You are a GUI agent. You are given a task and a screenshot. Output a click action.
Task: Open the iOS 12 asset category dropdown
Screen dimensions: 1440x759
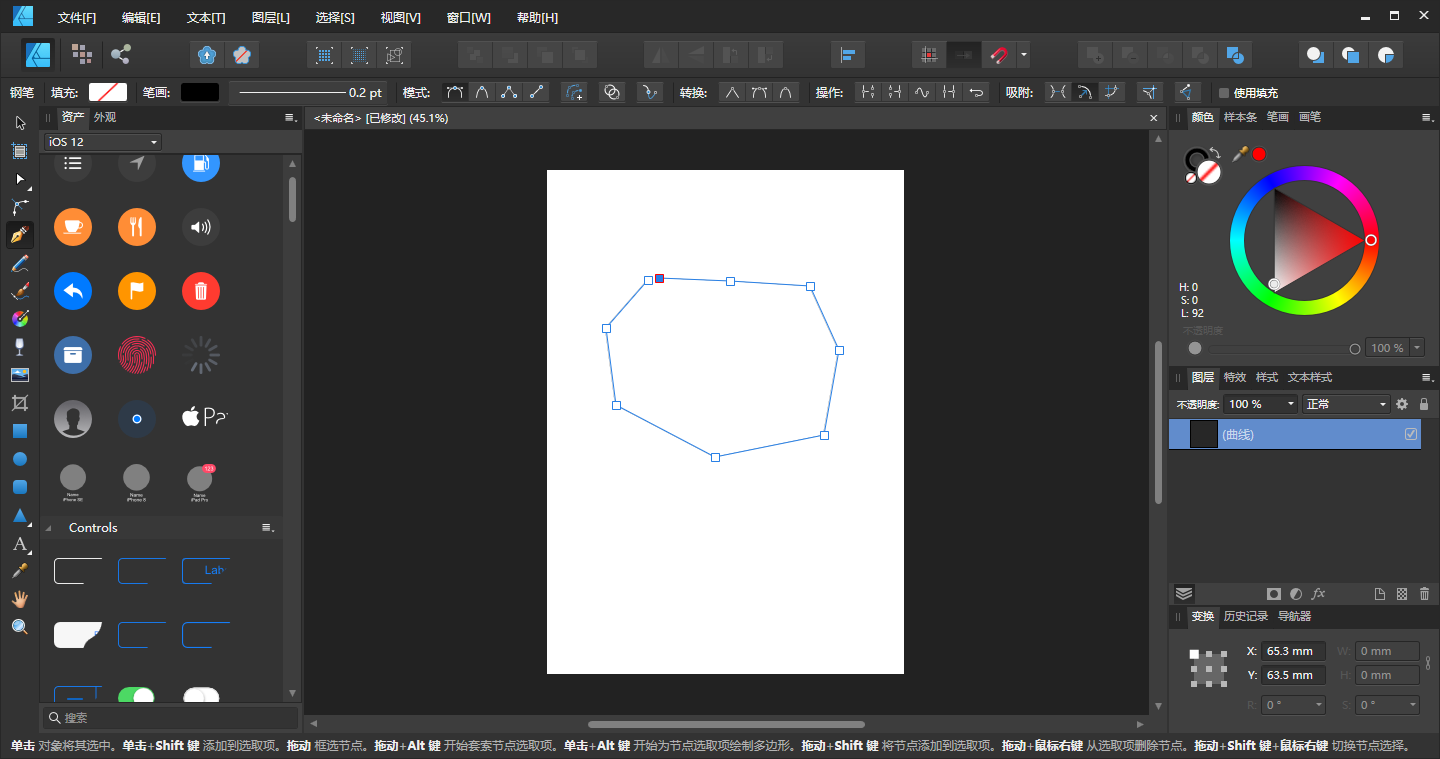tap(103, 142)
